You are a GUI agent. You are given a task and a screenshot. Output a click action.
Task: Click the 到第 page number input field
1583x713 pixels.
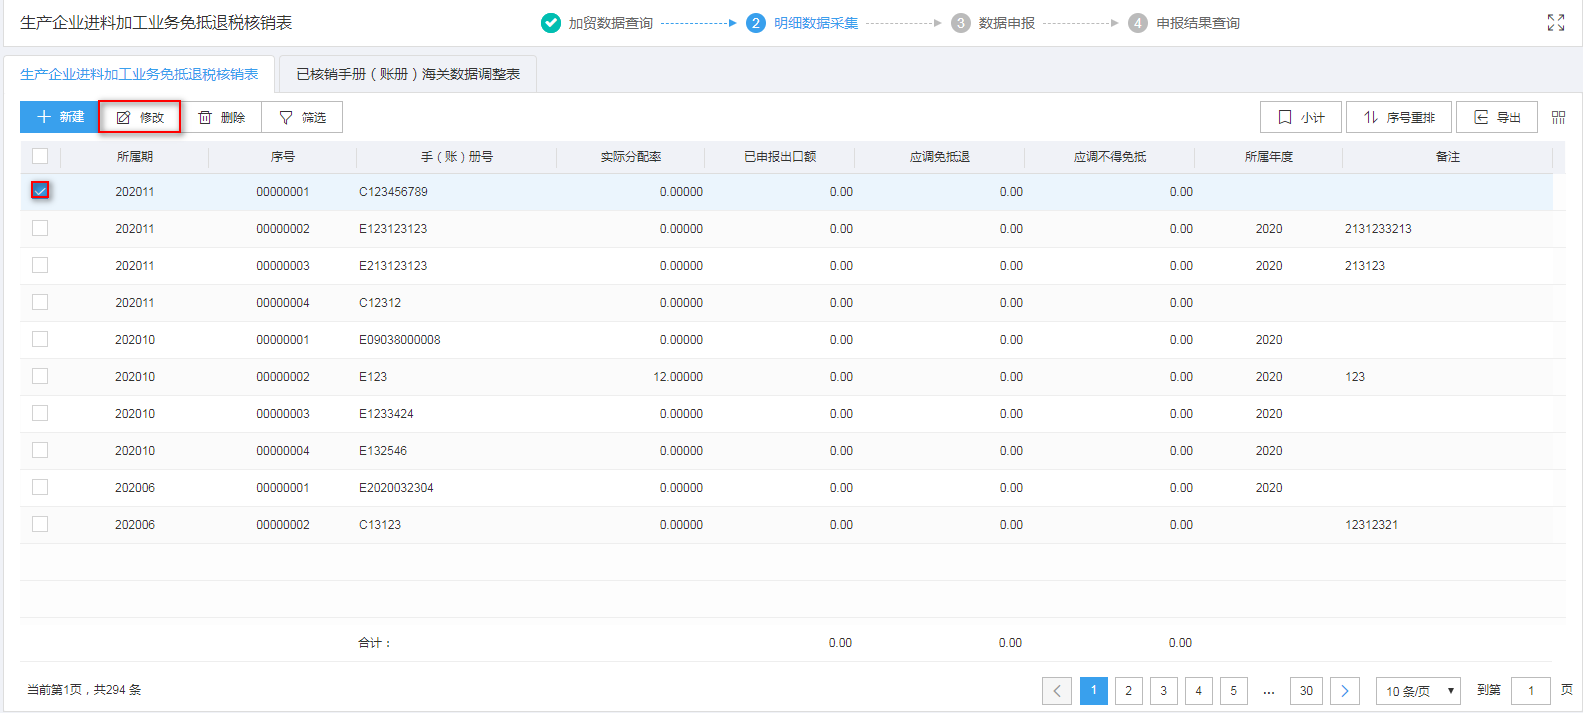point(1530,691)
